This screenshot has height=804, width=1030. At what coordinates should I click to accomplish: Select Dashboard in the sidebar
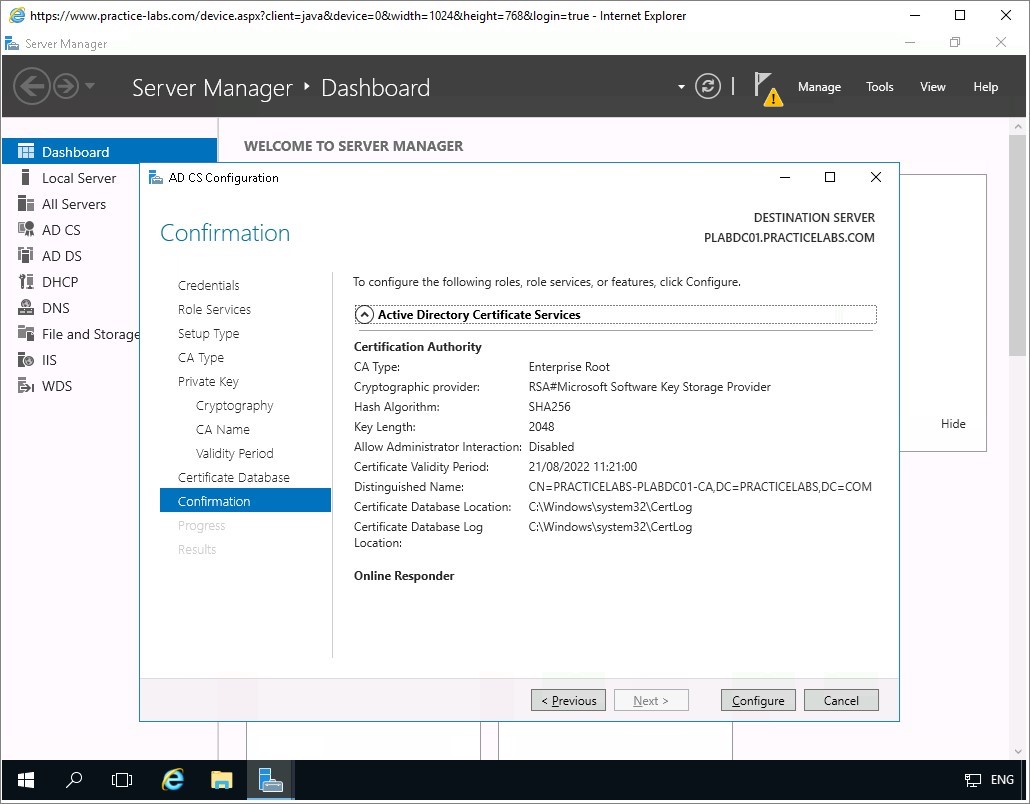point(109,152)
